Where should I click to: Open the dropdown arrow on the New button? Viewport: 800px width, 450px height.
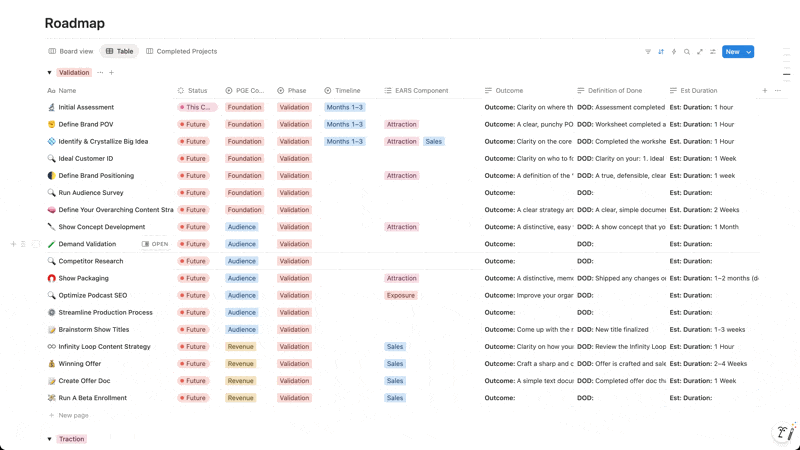[x=749, y=52]
